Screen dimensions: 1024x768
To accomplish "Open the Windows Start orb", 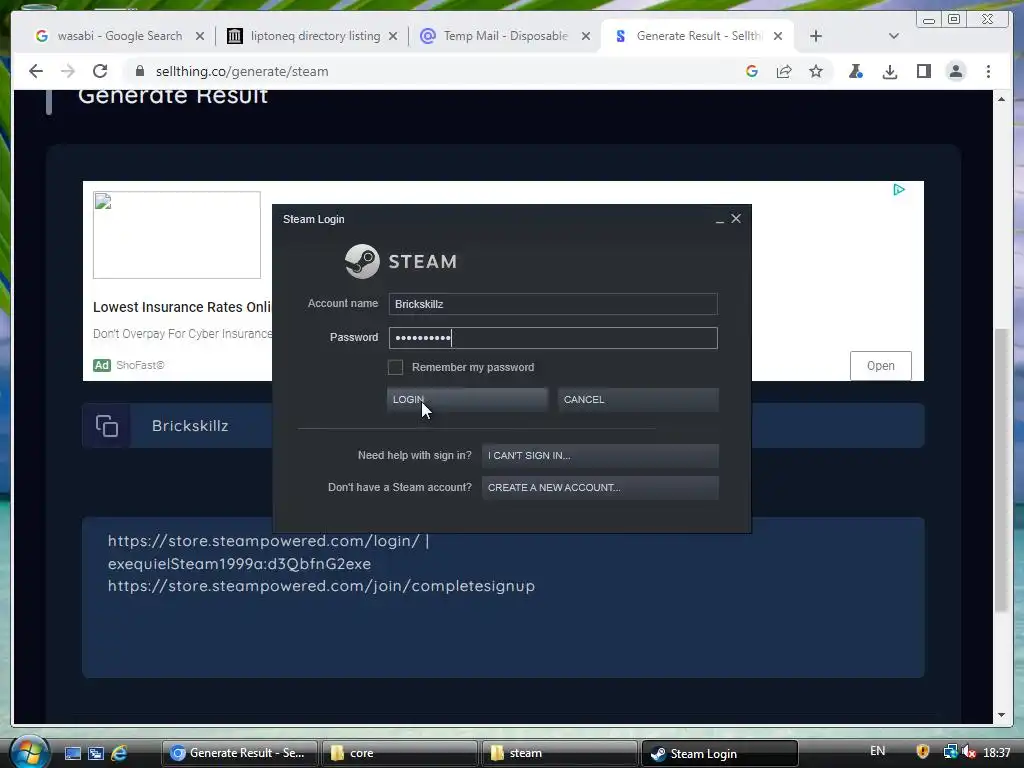I will [29, 752].
